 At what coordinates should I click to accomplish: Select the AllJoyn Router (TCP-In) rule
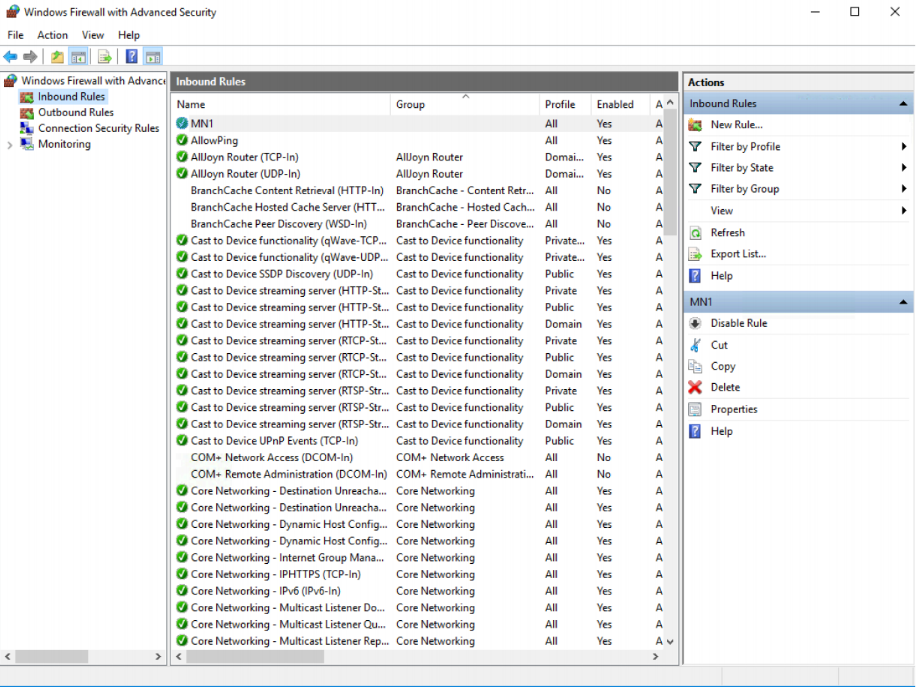click(x=419, y=157)
